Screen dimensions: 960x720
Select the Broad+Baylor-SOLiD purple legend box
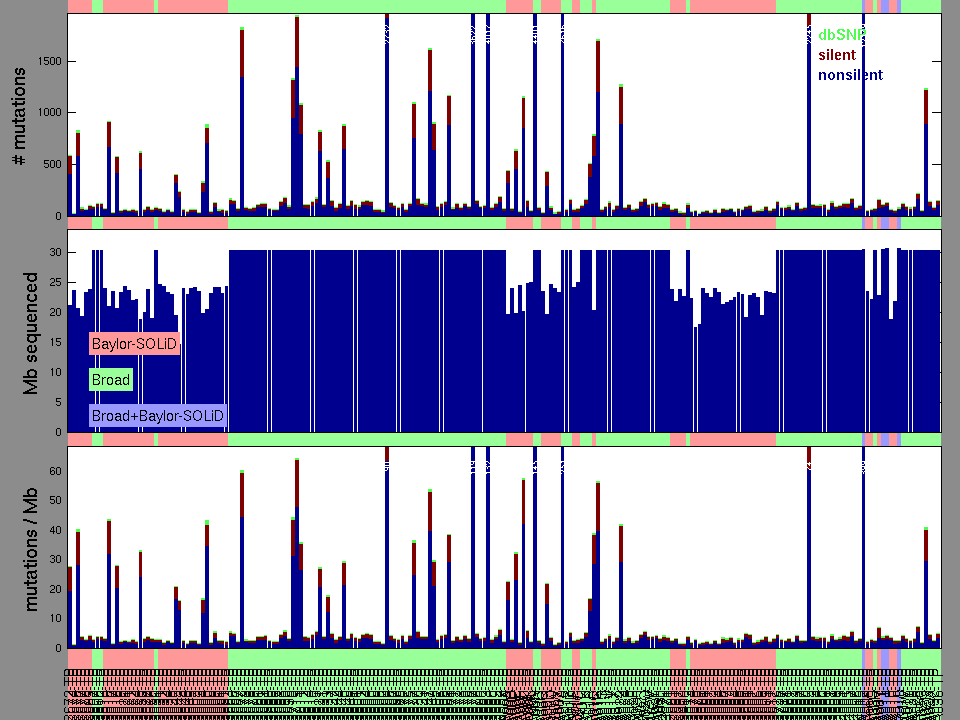tap(157, 415)
